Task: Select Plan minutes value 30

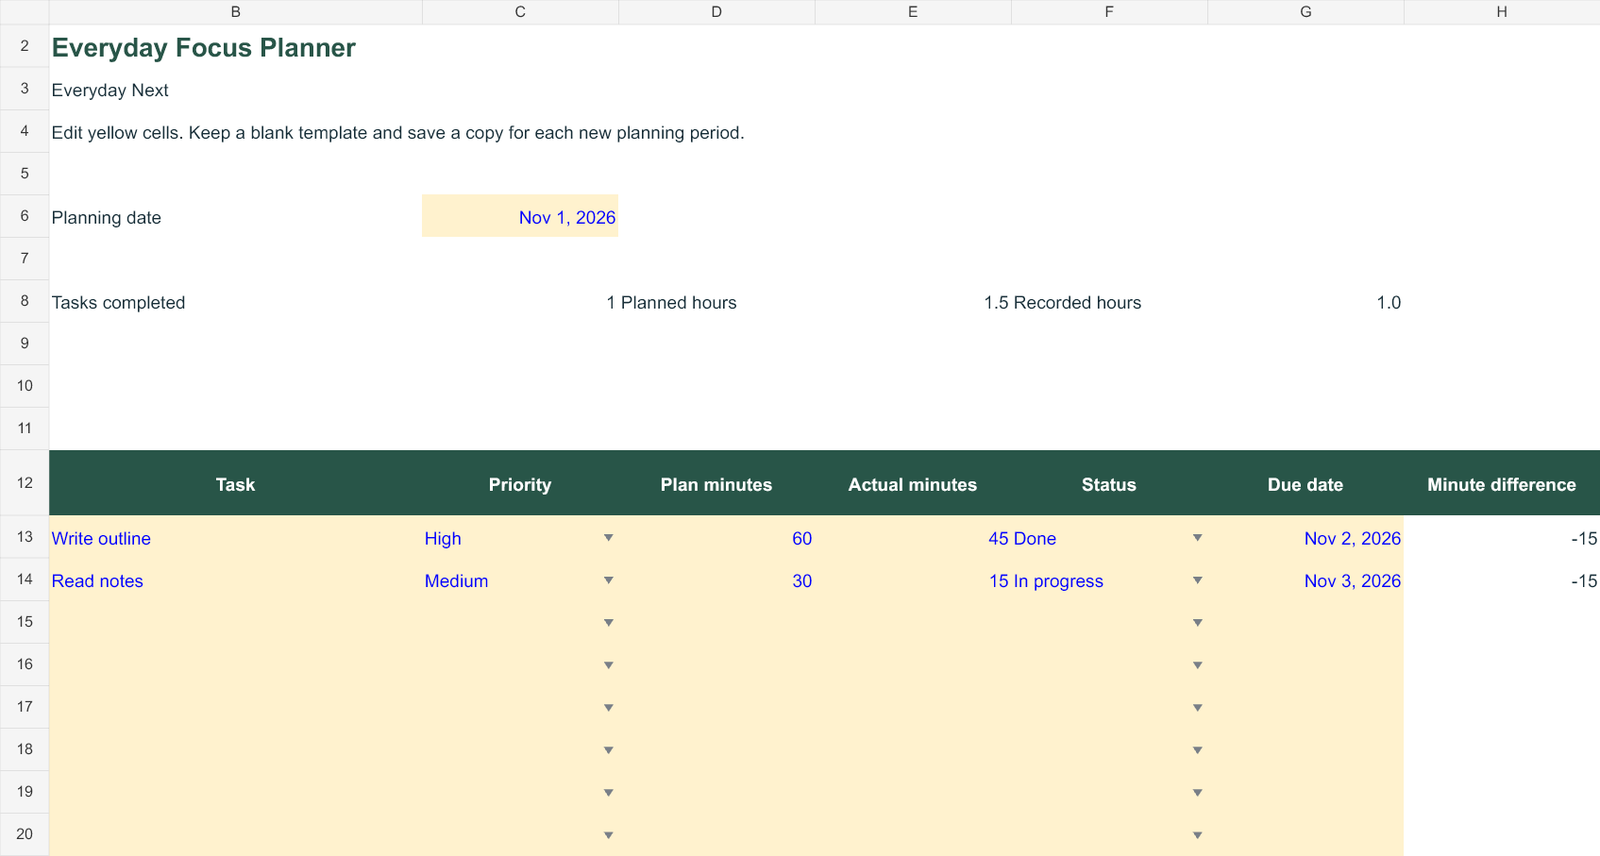Action: 716,581
